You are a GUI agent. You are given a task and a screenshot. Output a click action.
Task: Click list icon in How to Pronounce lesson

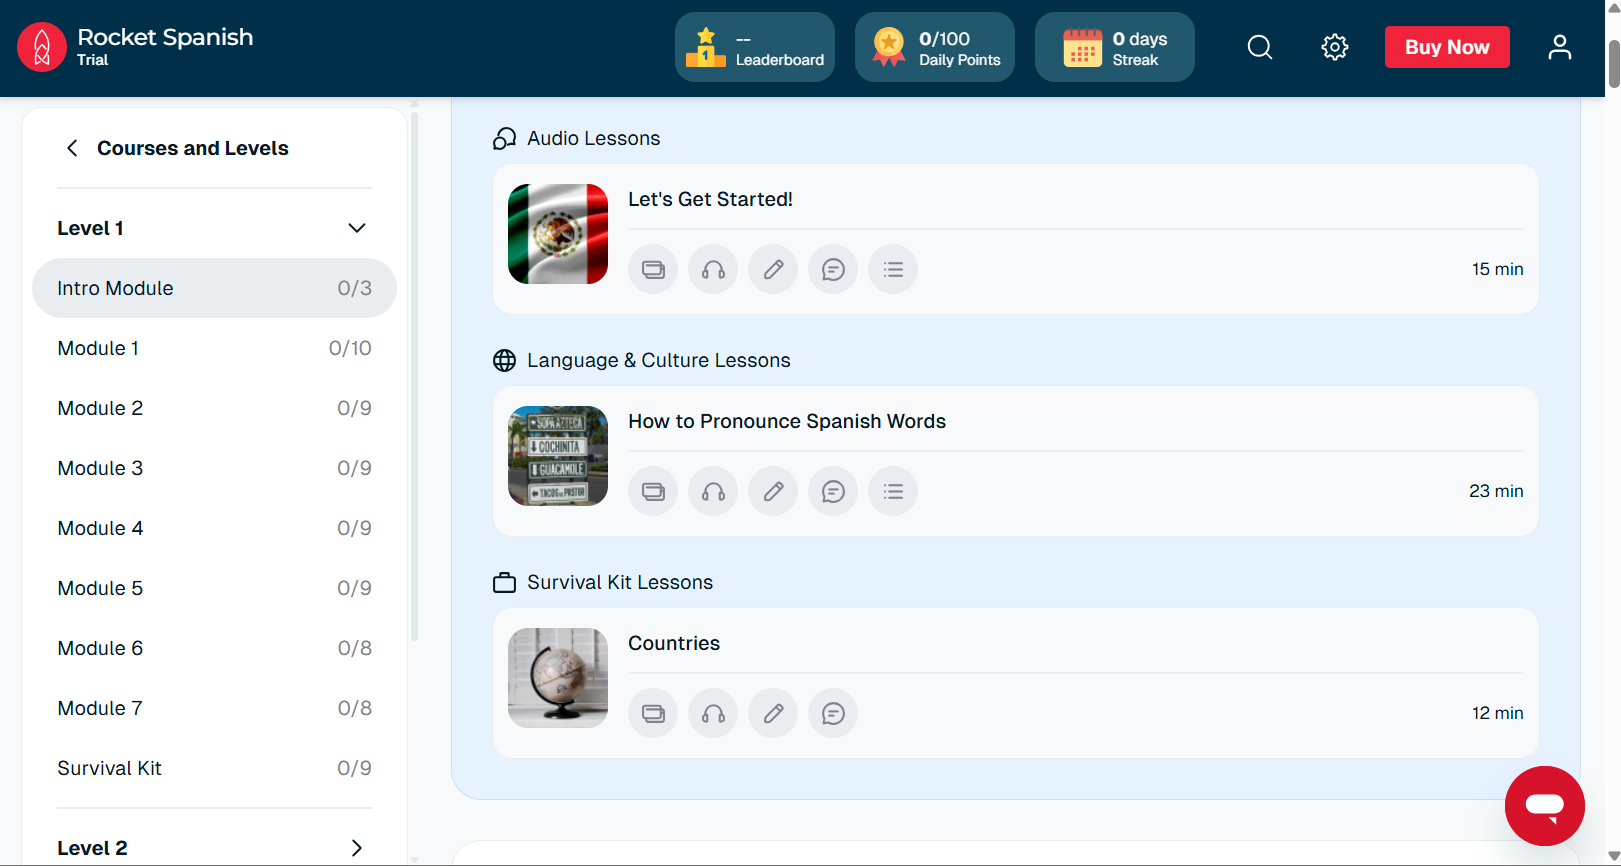click(x=893, y=491)
